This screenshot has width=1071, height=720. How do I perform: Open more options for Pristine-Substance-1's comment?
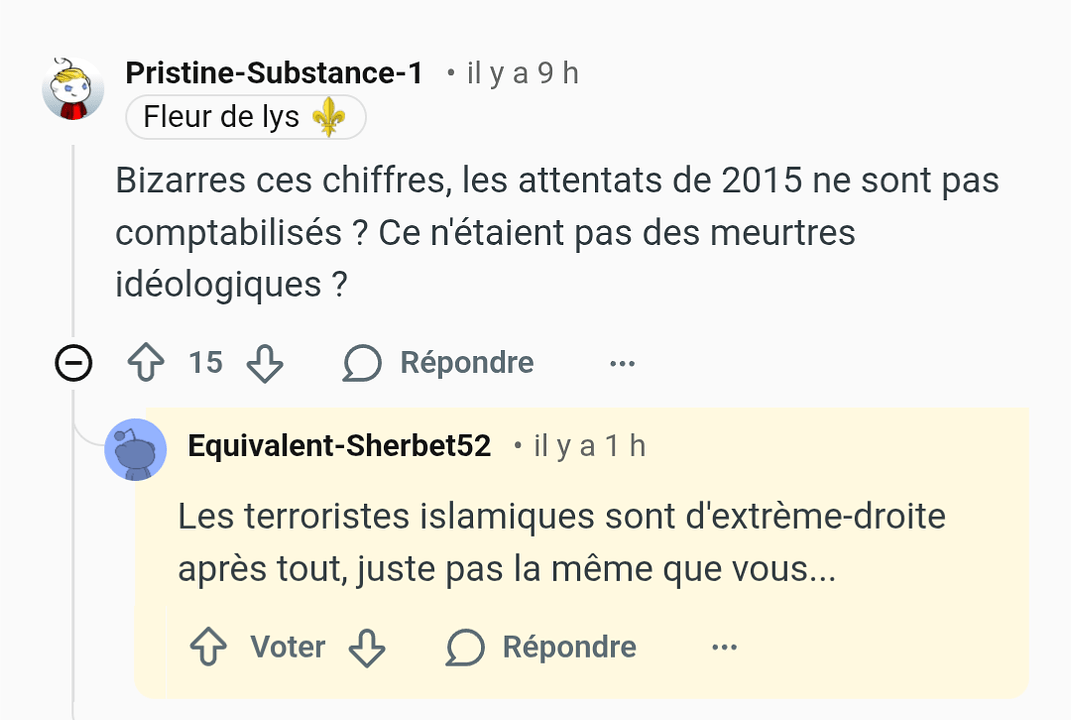pos(622,363)
